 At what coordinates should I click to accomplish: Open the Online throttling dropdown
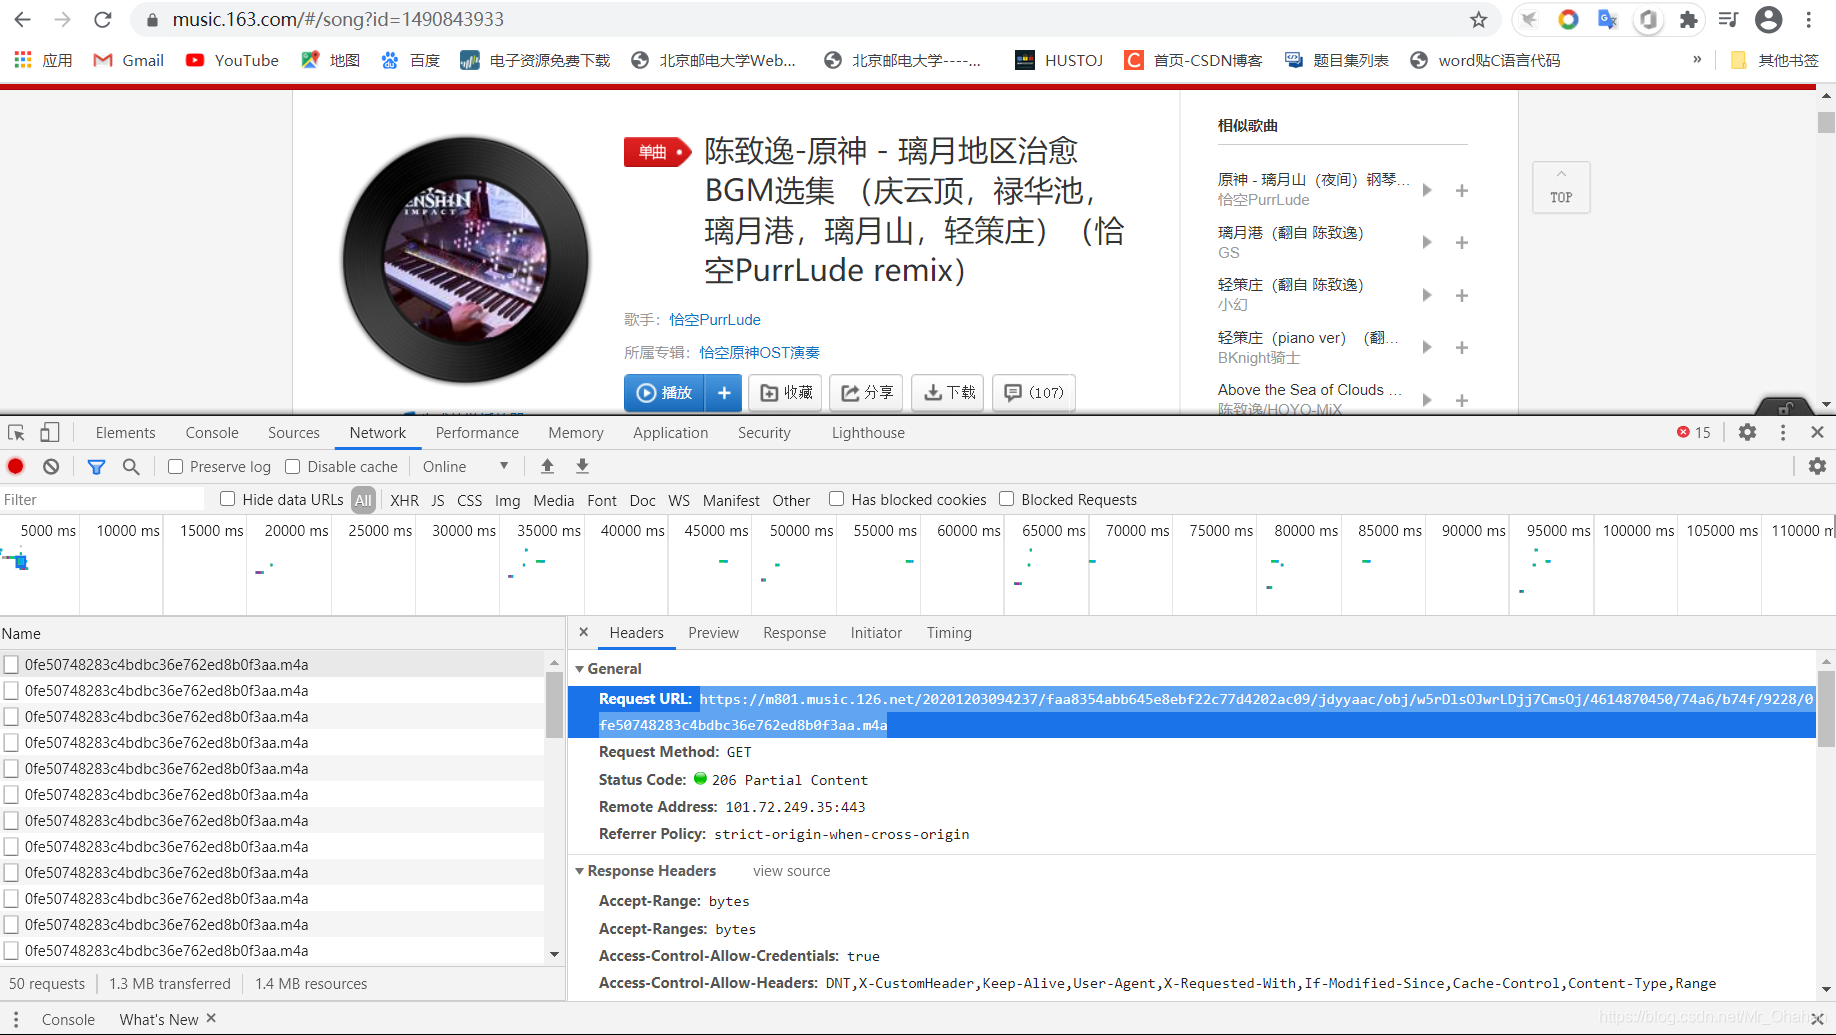point(465,466)
